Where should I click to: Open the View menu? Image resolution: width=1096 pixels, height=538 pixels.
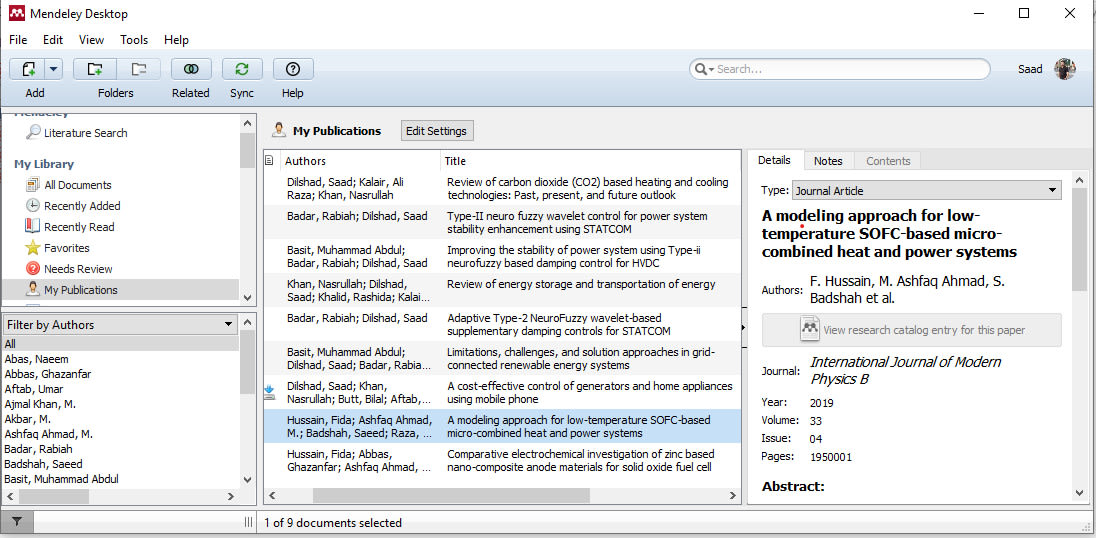(x=92, y=40)
